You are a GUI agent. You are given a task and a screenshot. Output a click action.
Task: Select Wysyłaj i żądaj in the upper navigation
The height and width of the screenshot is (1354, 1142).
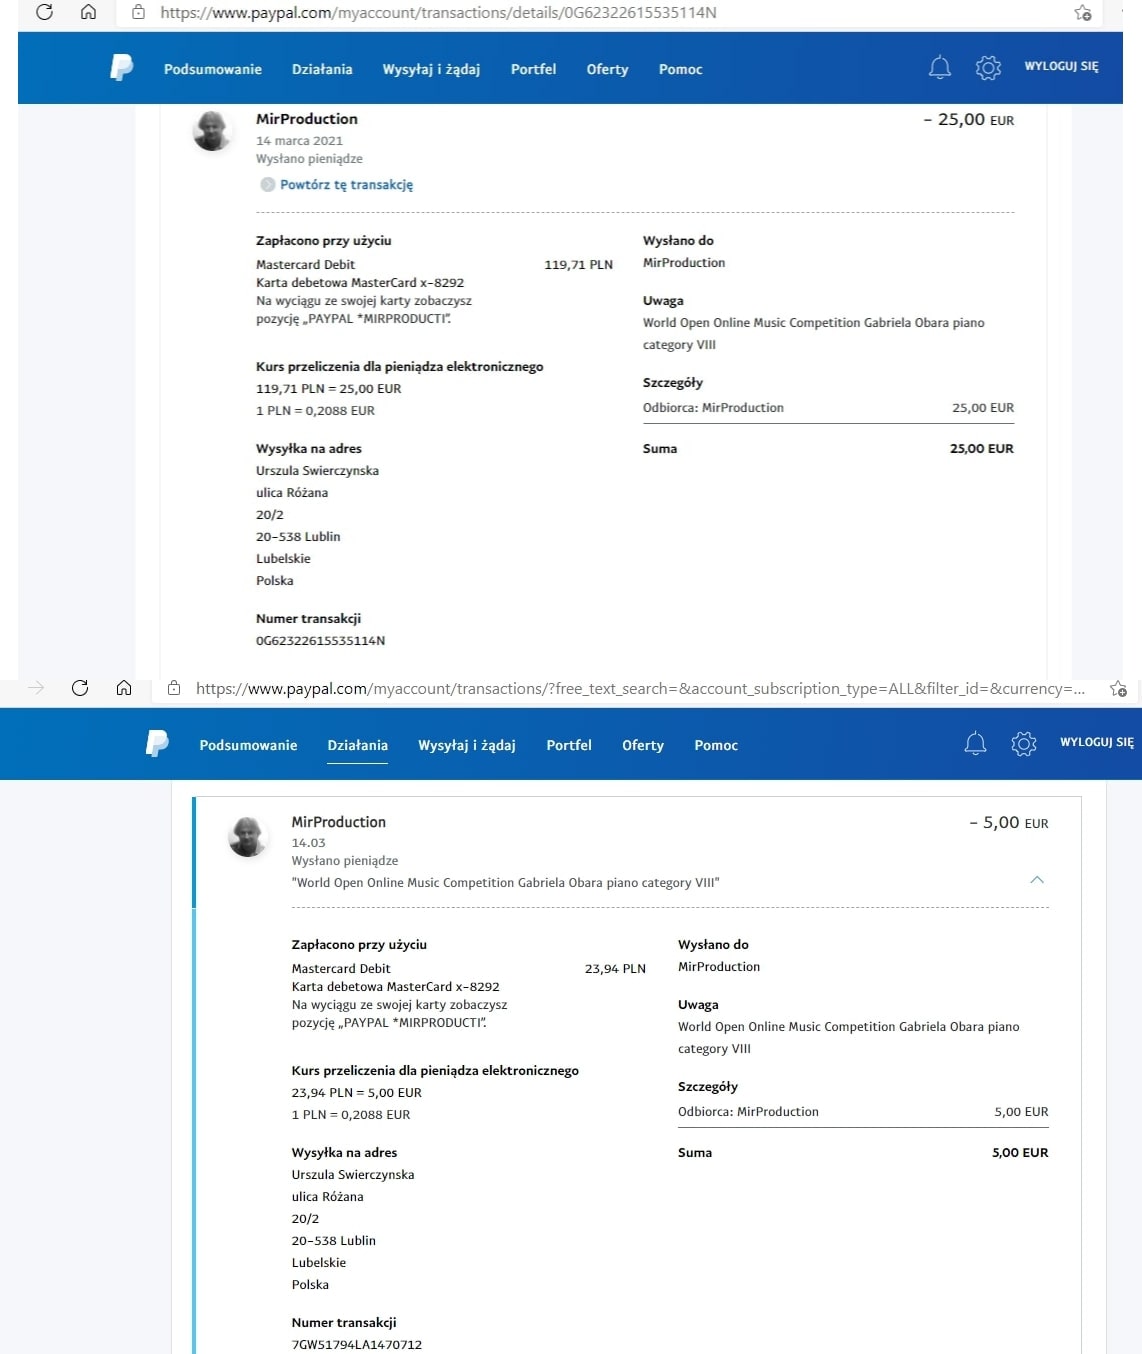click(x=431, y=69)
